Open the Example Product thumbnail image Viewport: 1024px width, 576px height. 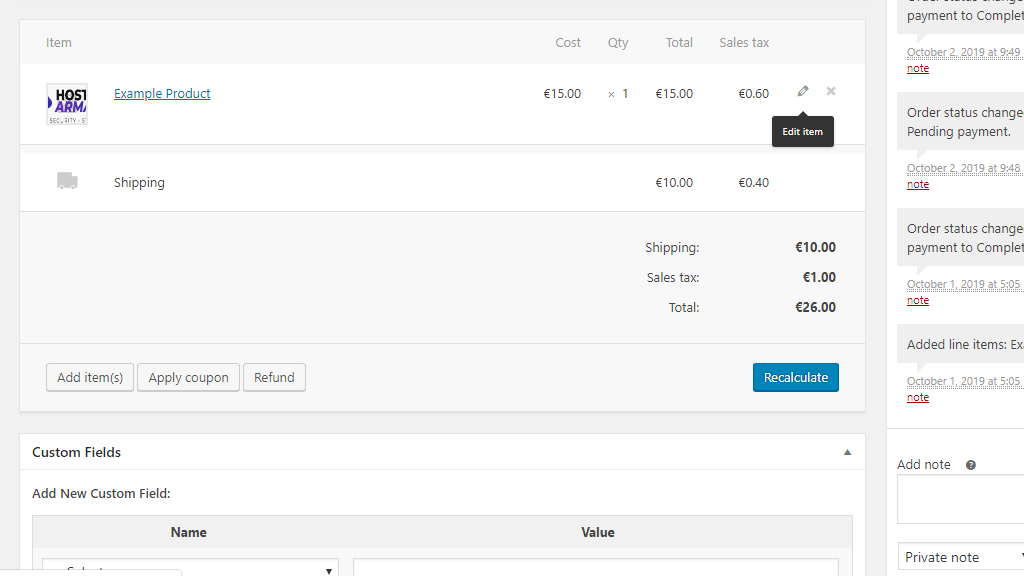tap(67, 104)
